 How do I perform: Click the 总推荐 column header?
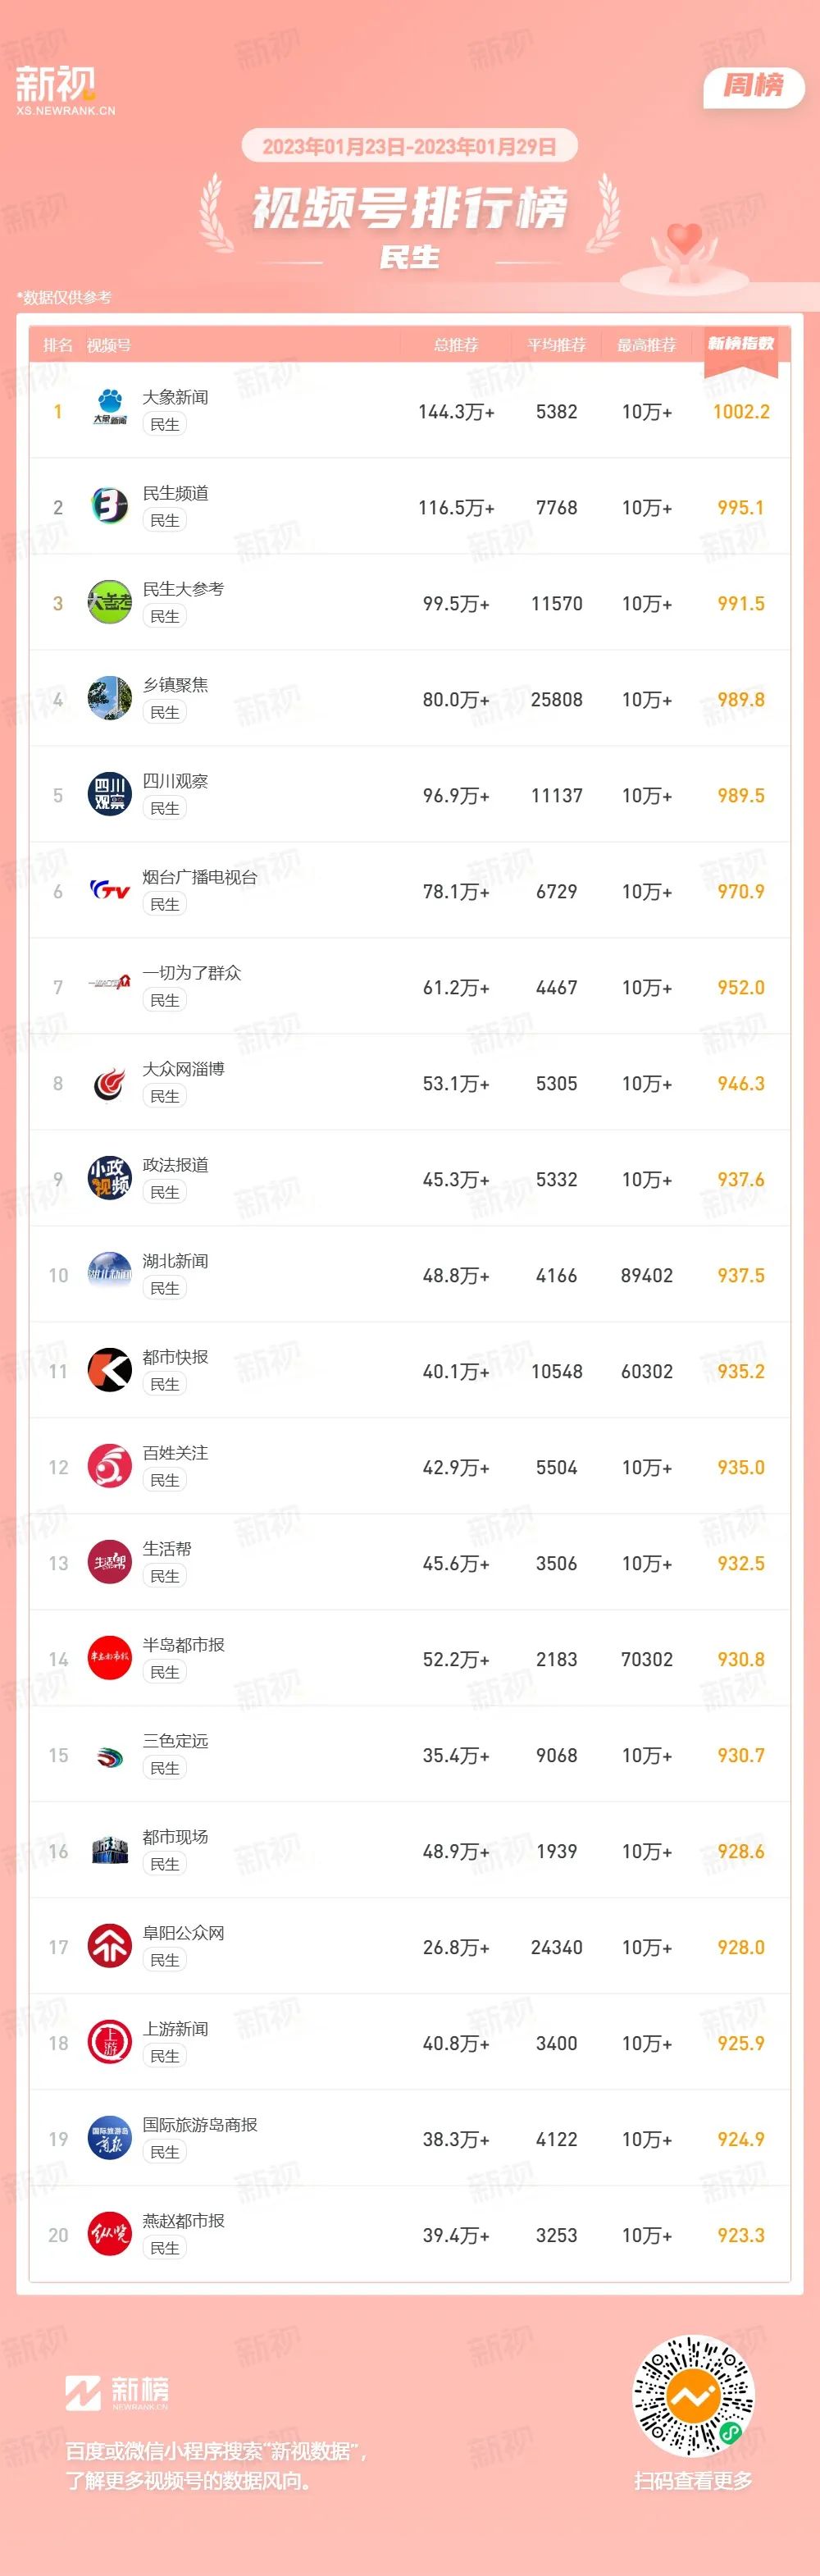456,345
